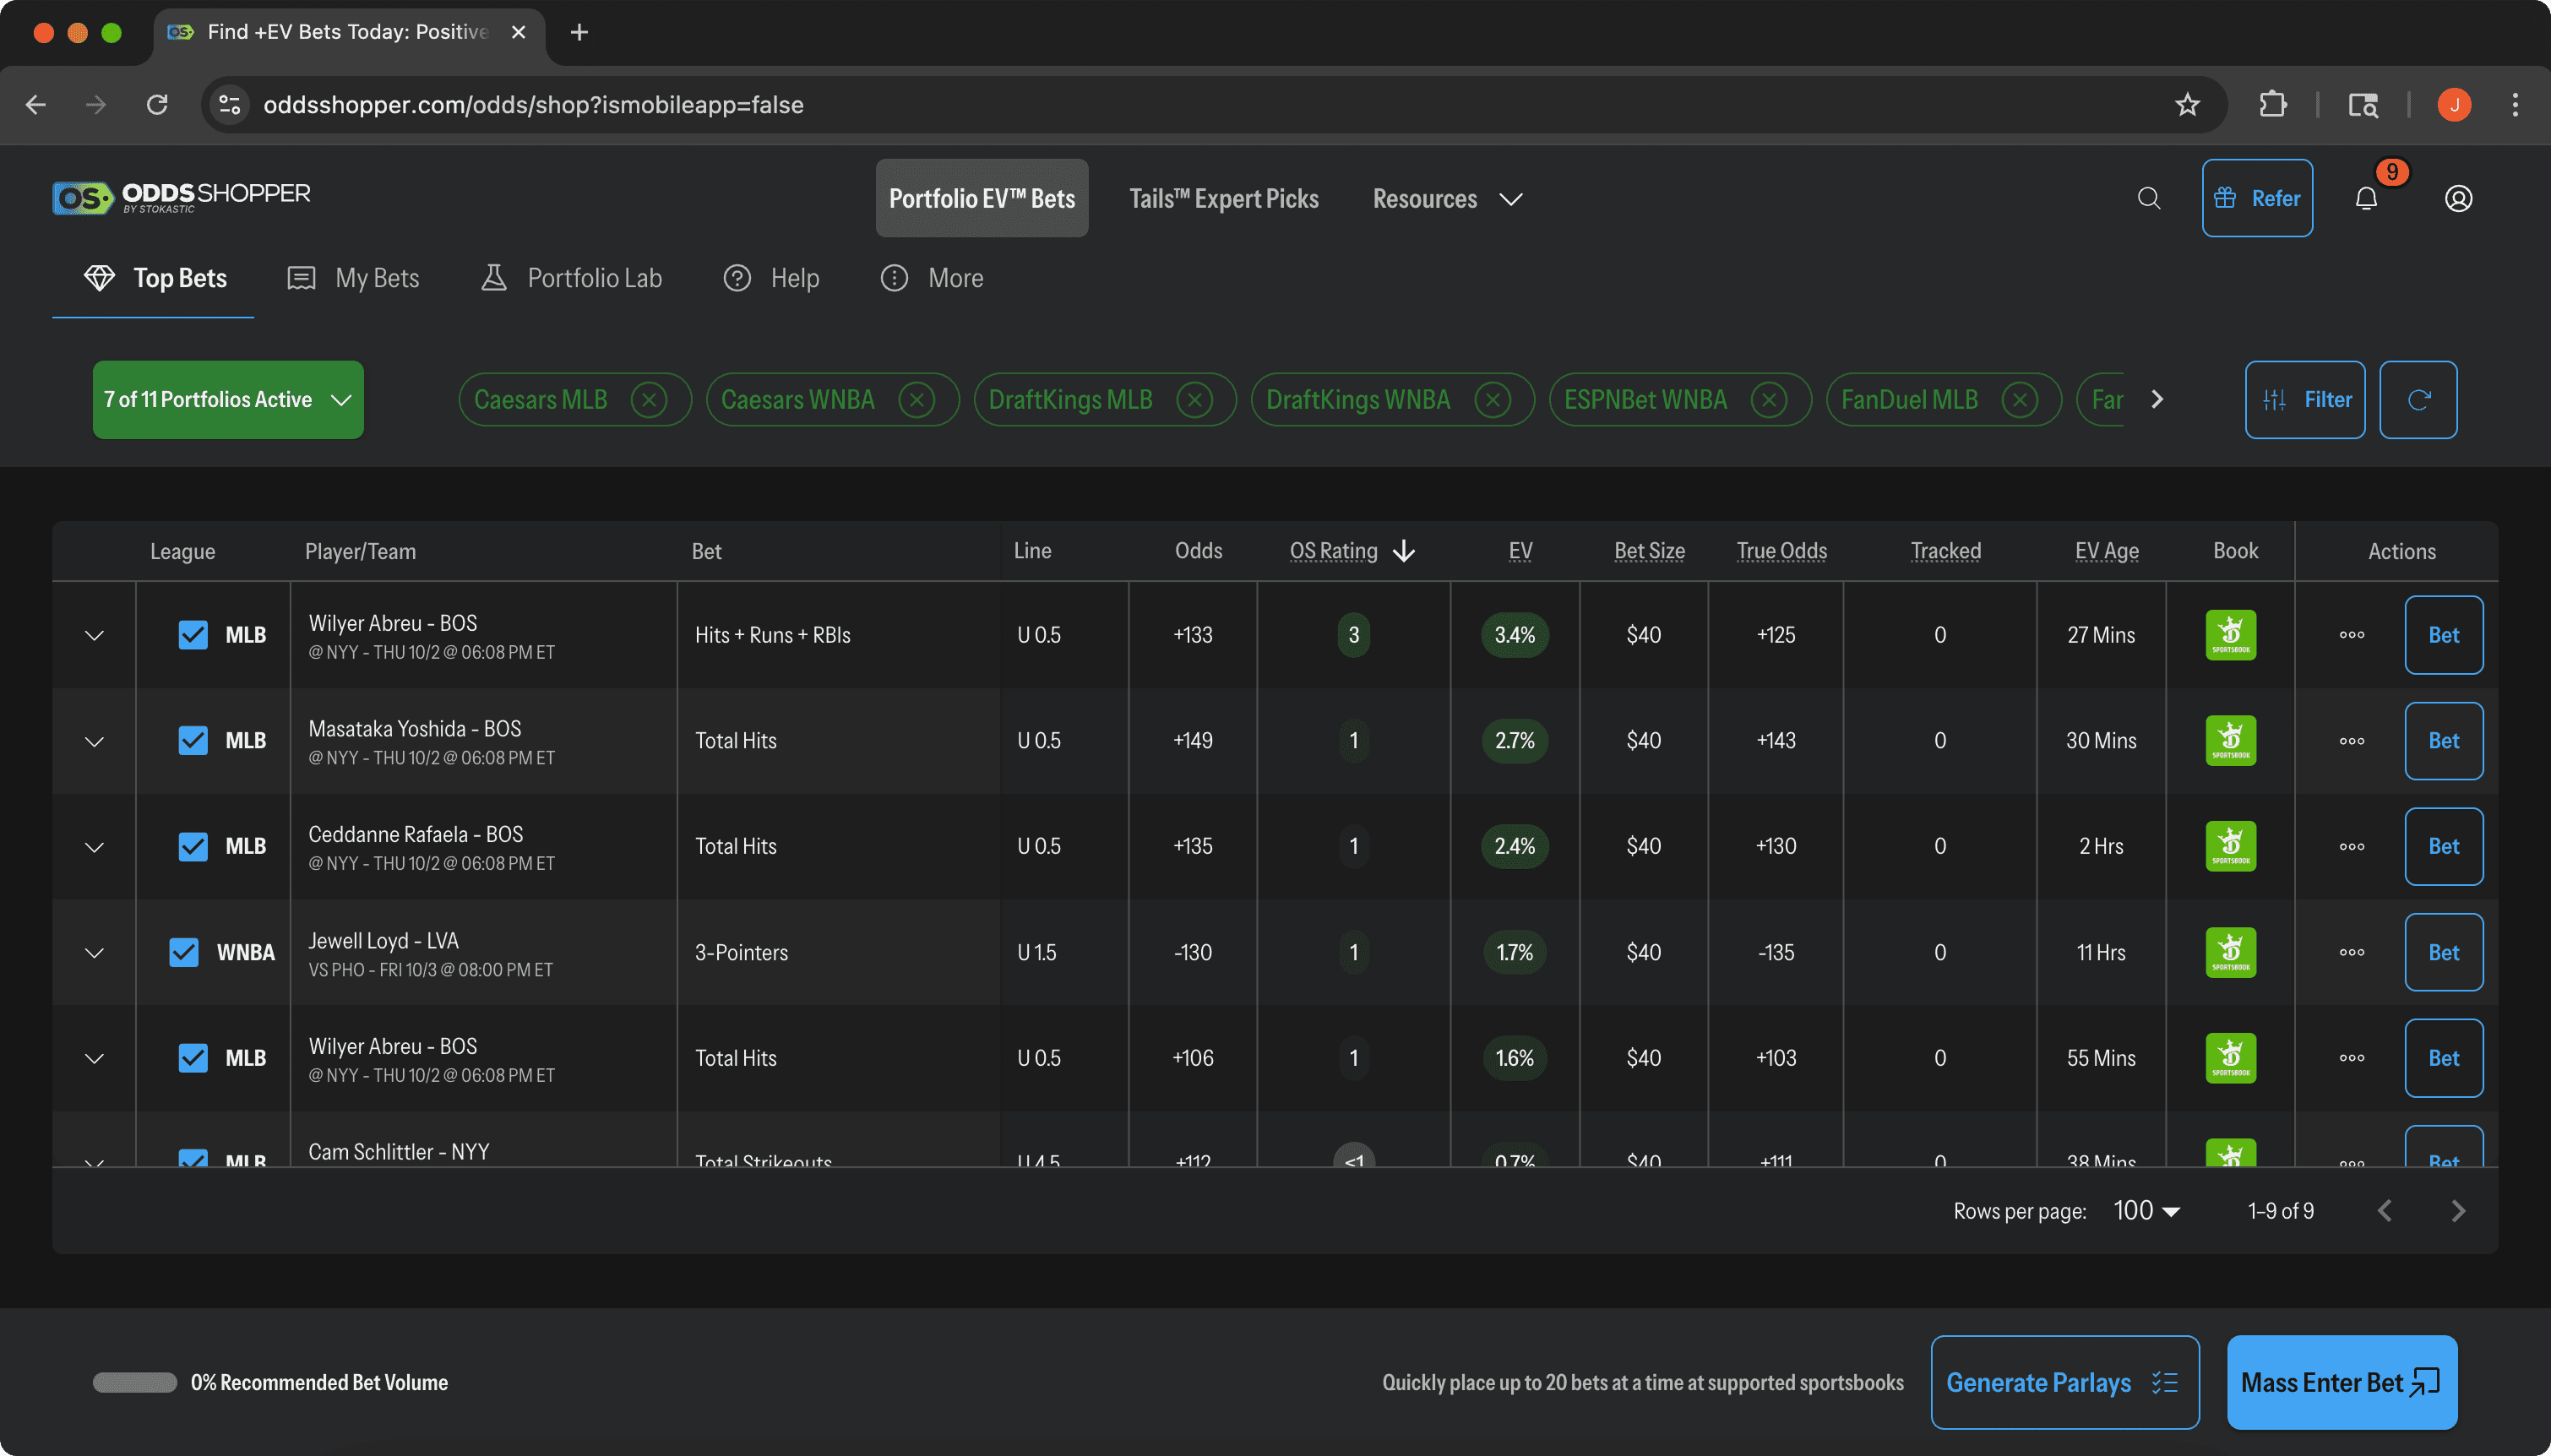Remove the Caesars WNBA filter chip
Viewport: 2551px width, 1456px height.
pos(915,399)
